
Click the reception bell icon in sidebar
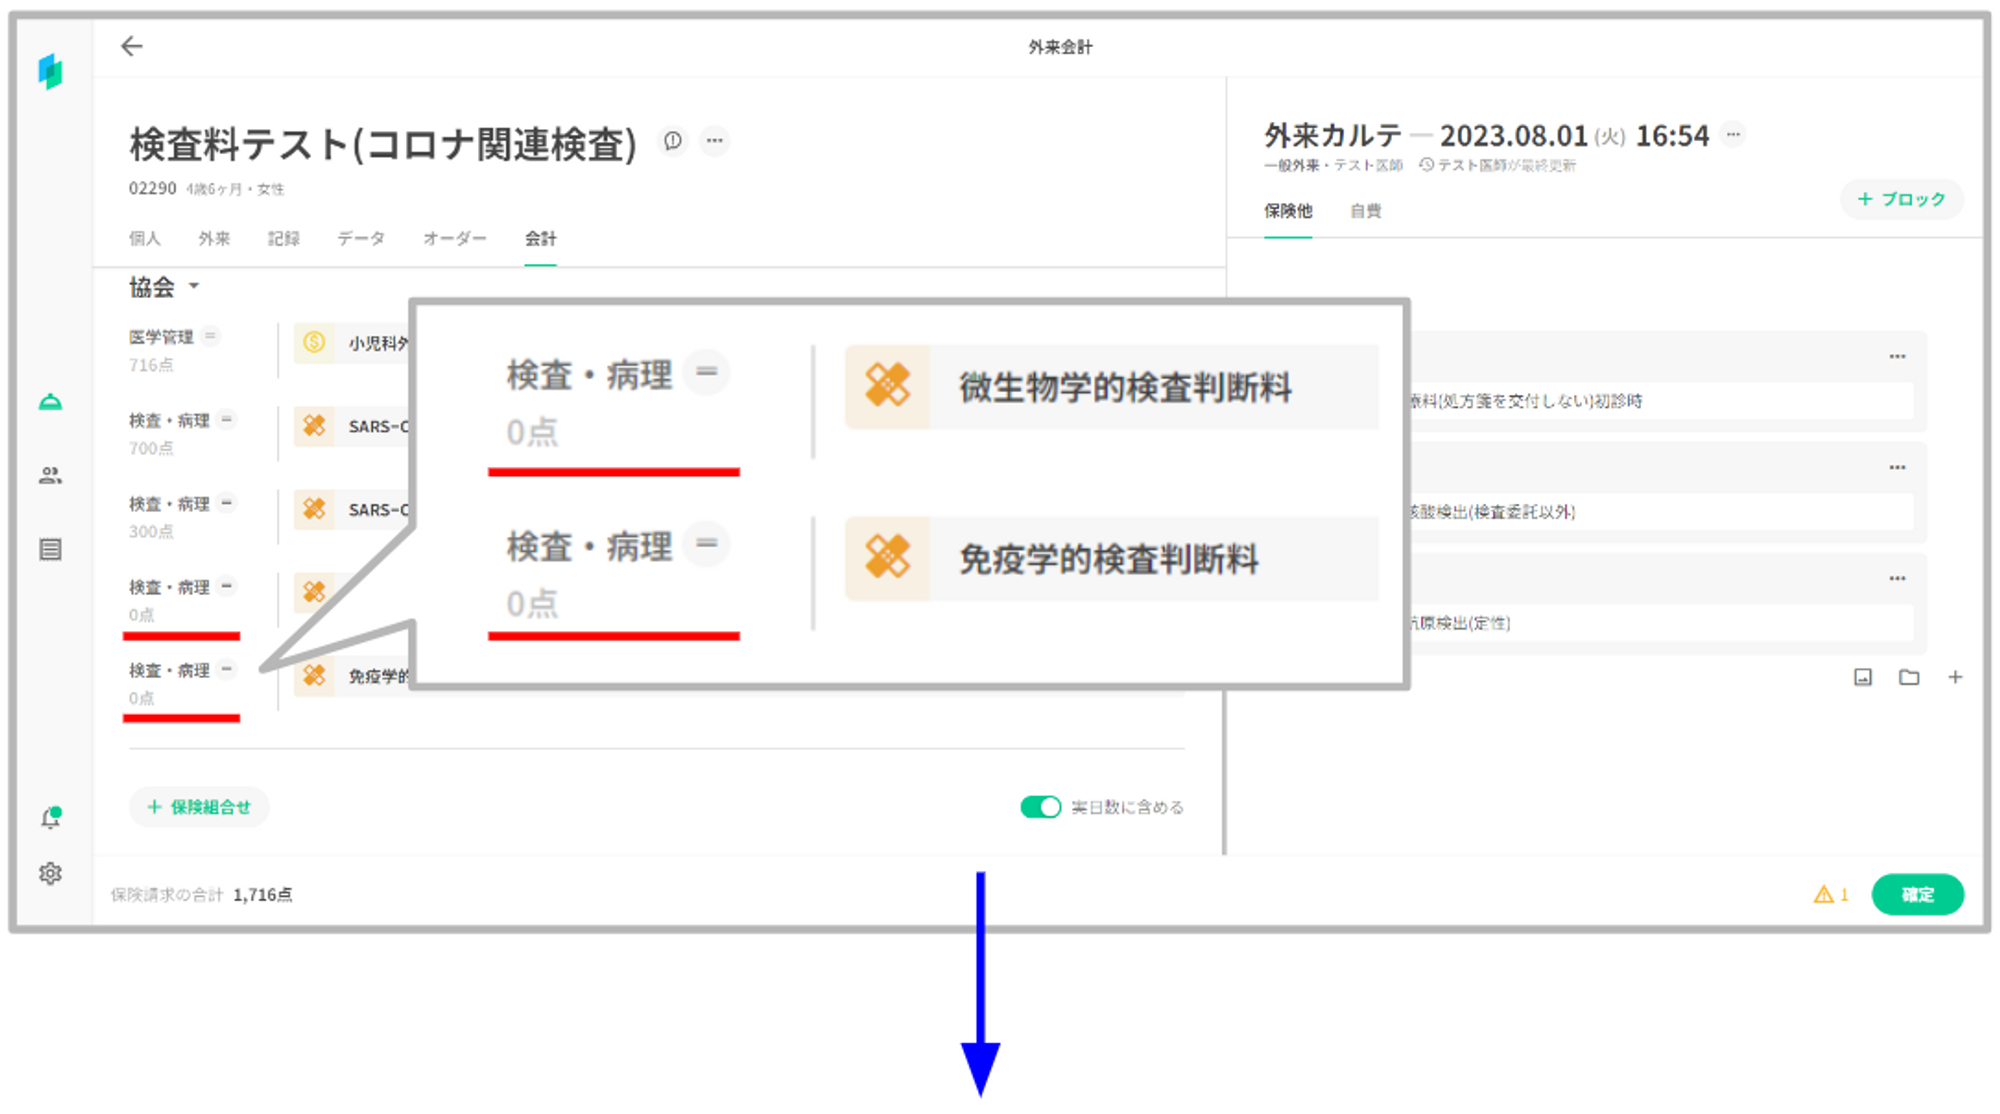click(50, 402)
